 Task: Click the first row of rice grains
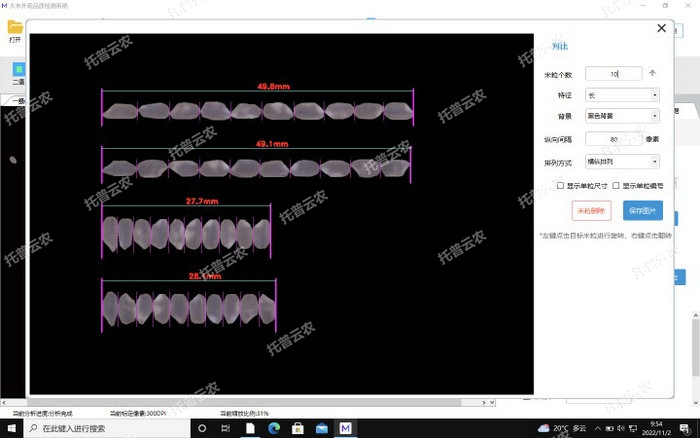[x=256, y=109]
